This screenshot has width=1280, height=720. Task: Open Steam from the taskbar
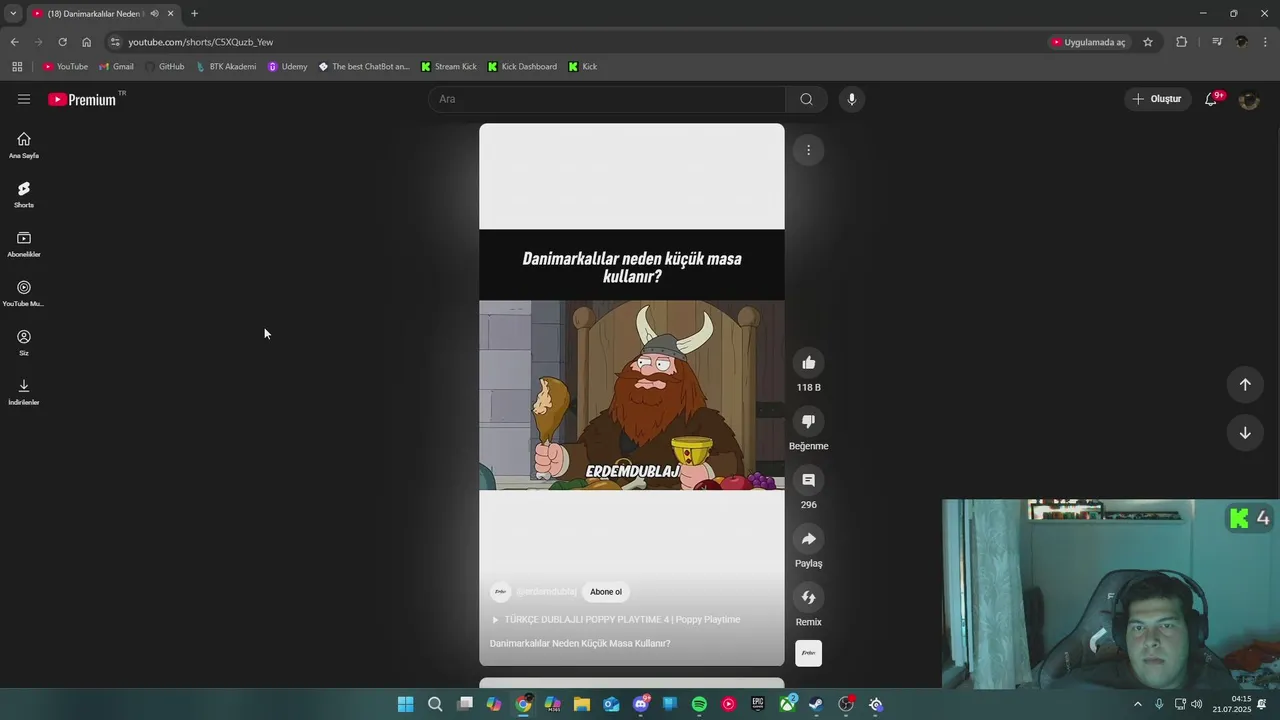point(816,704)
